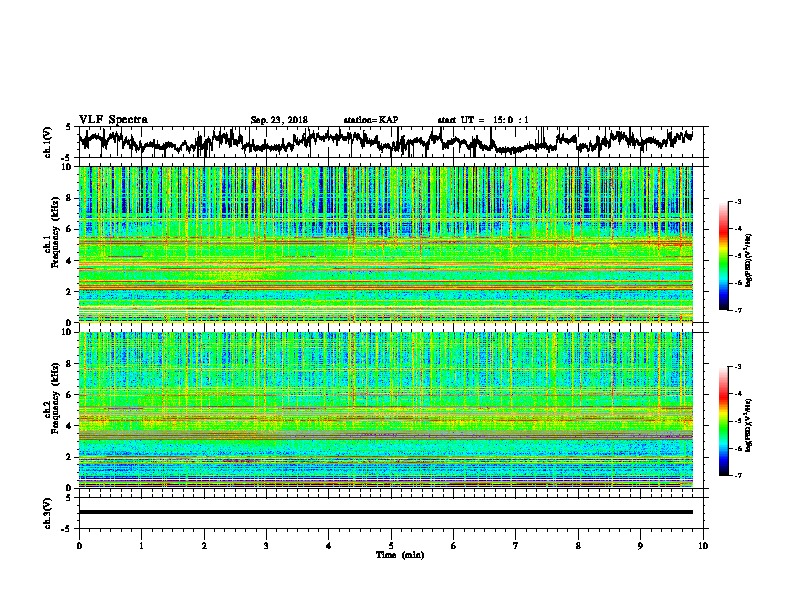Click time axis tick label "0"
Viewport: 792px width, 612px height.
(79, 546)
